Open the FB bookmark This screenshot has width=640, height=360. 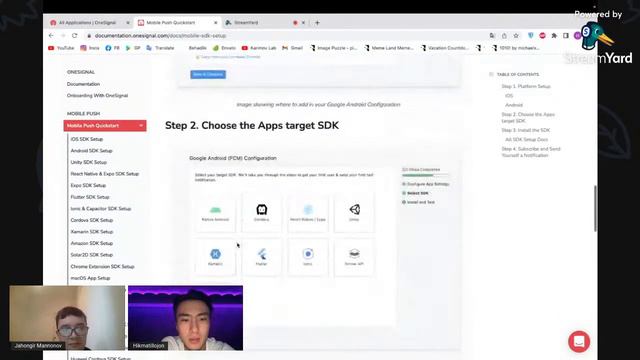(x=112, y=48)
